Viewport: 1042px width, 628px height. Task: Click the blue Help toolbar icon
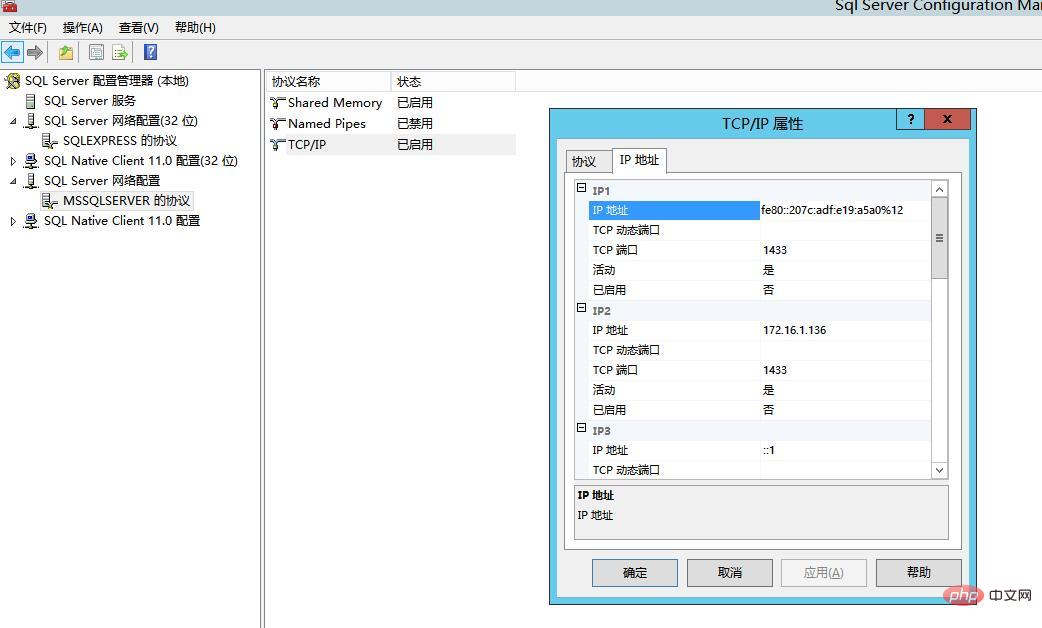151,52
